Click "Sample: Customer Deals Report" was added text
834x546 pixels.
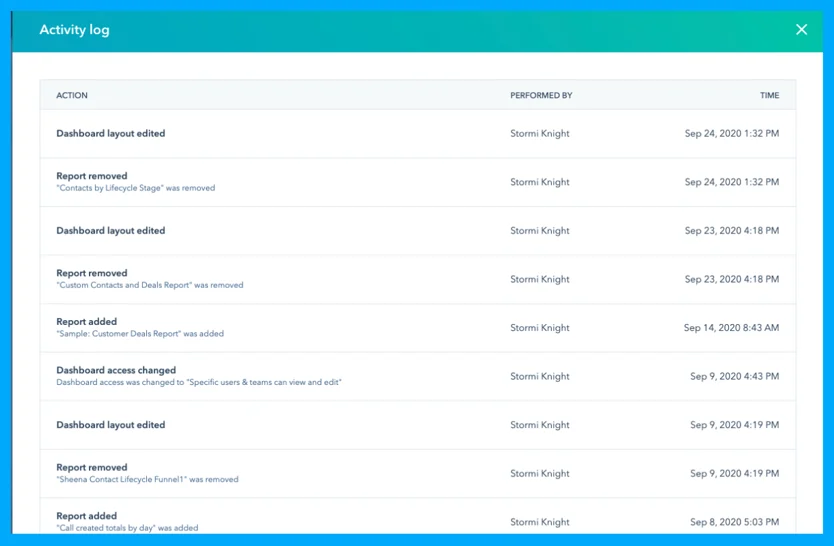click(x=140, y=334)
